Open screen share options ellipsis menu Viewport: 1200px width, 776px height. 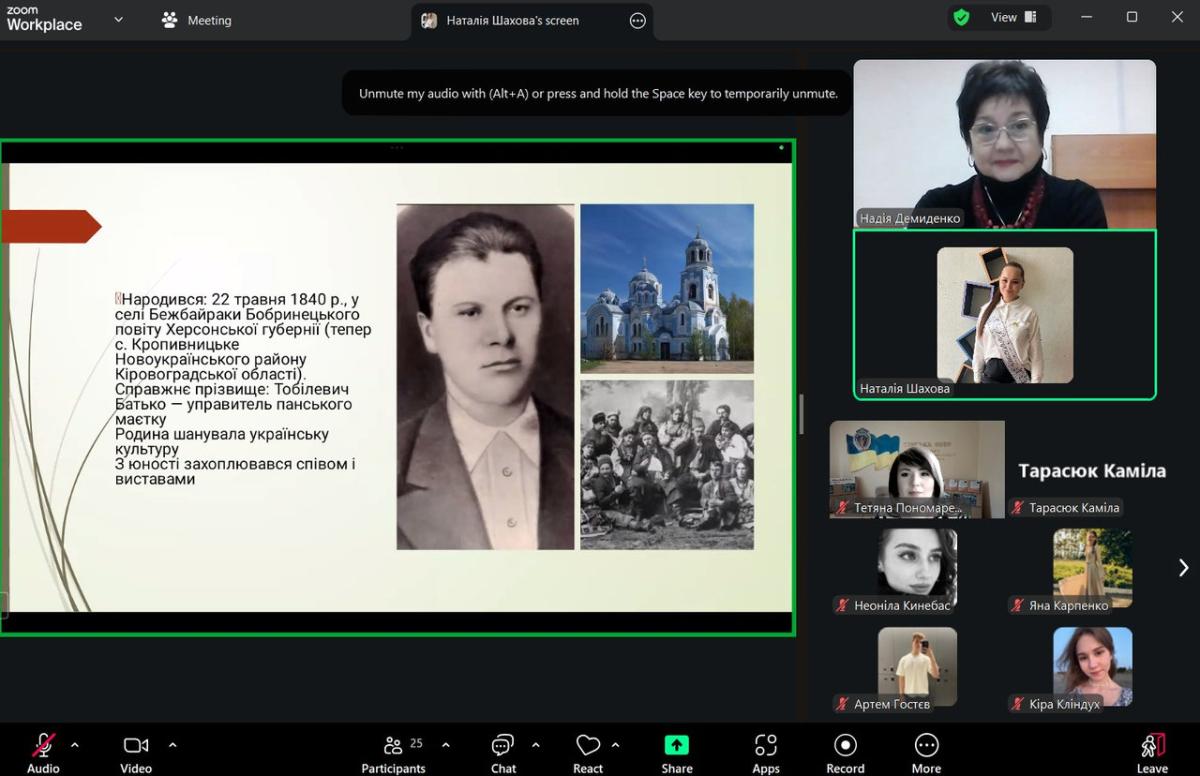[x=637, y=21]
